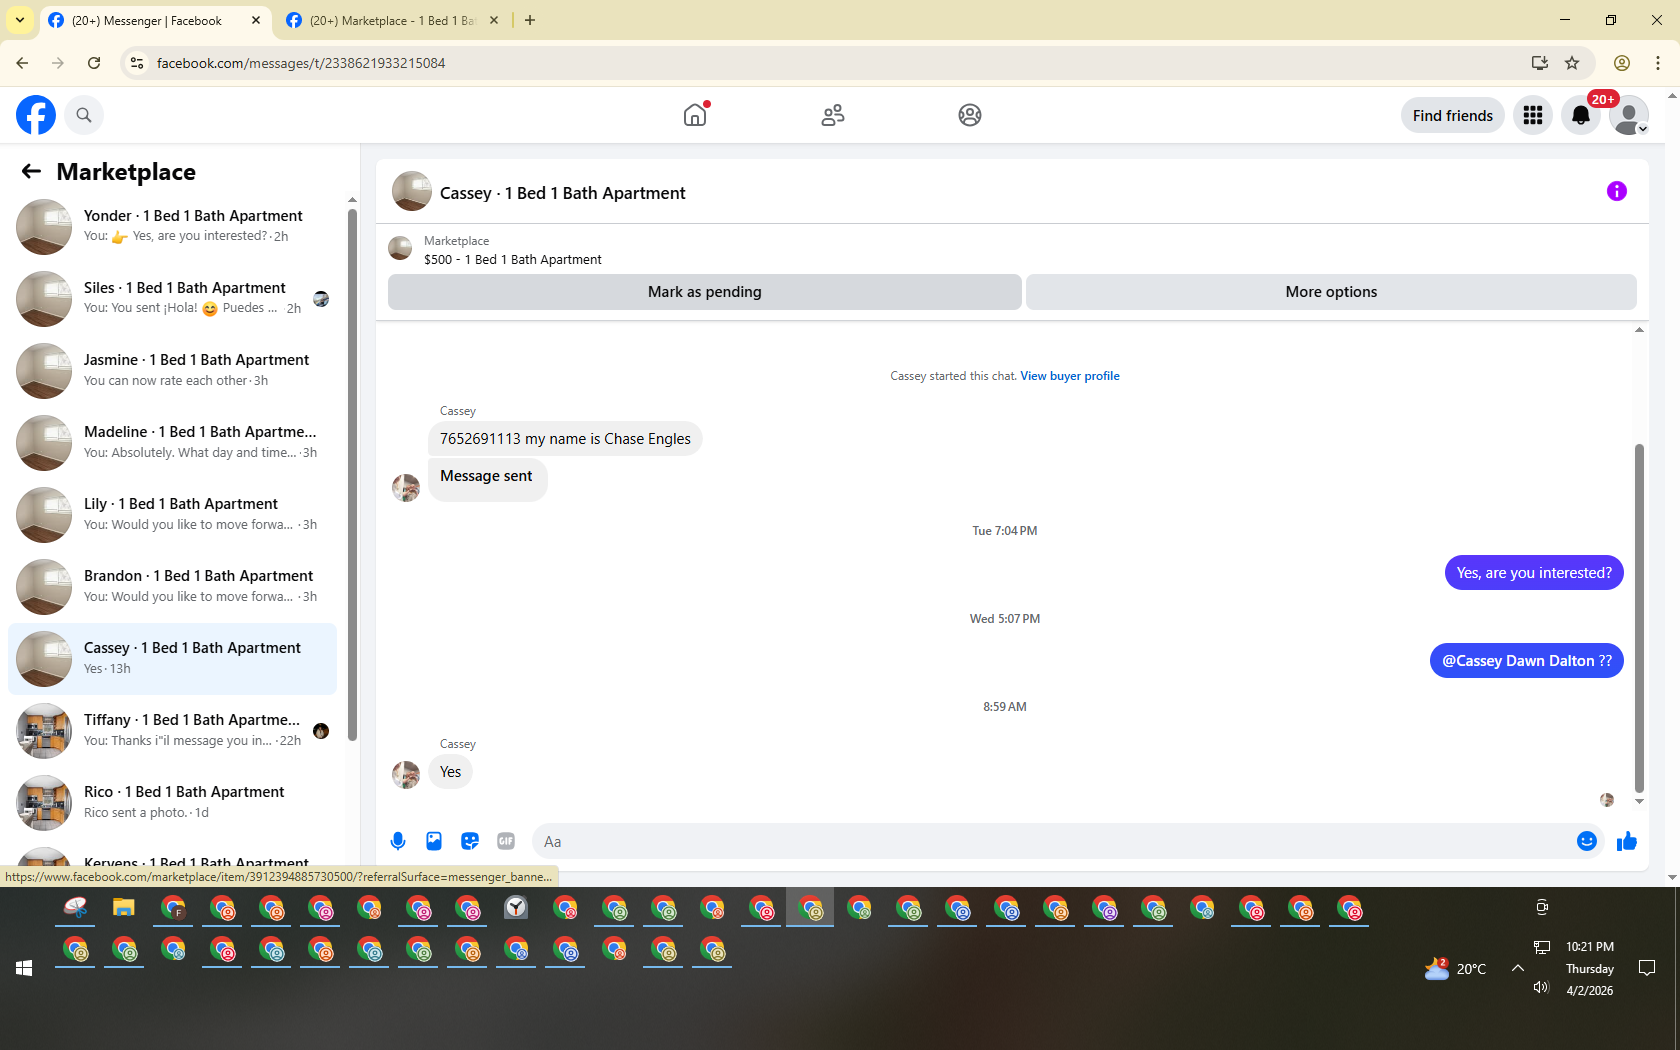Screen dimensions: 1680x1050
Task: Click the message "7652691113 my name is Chase Engles"
Action: click(565, 439)
